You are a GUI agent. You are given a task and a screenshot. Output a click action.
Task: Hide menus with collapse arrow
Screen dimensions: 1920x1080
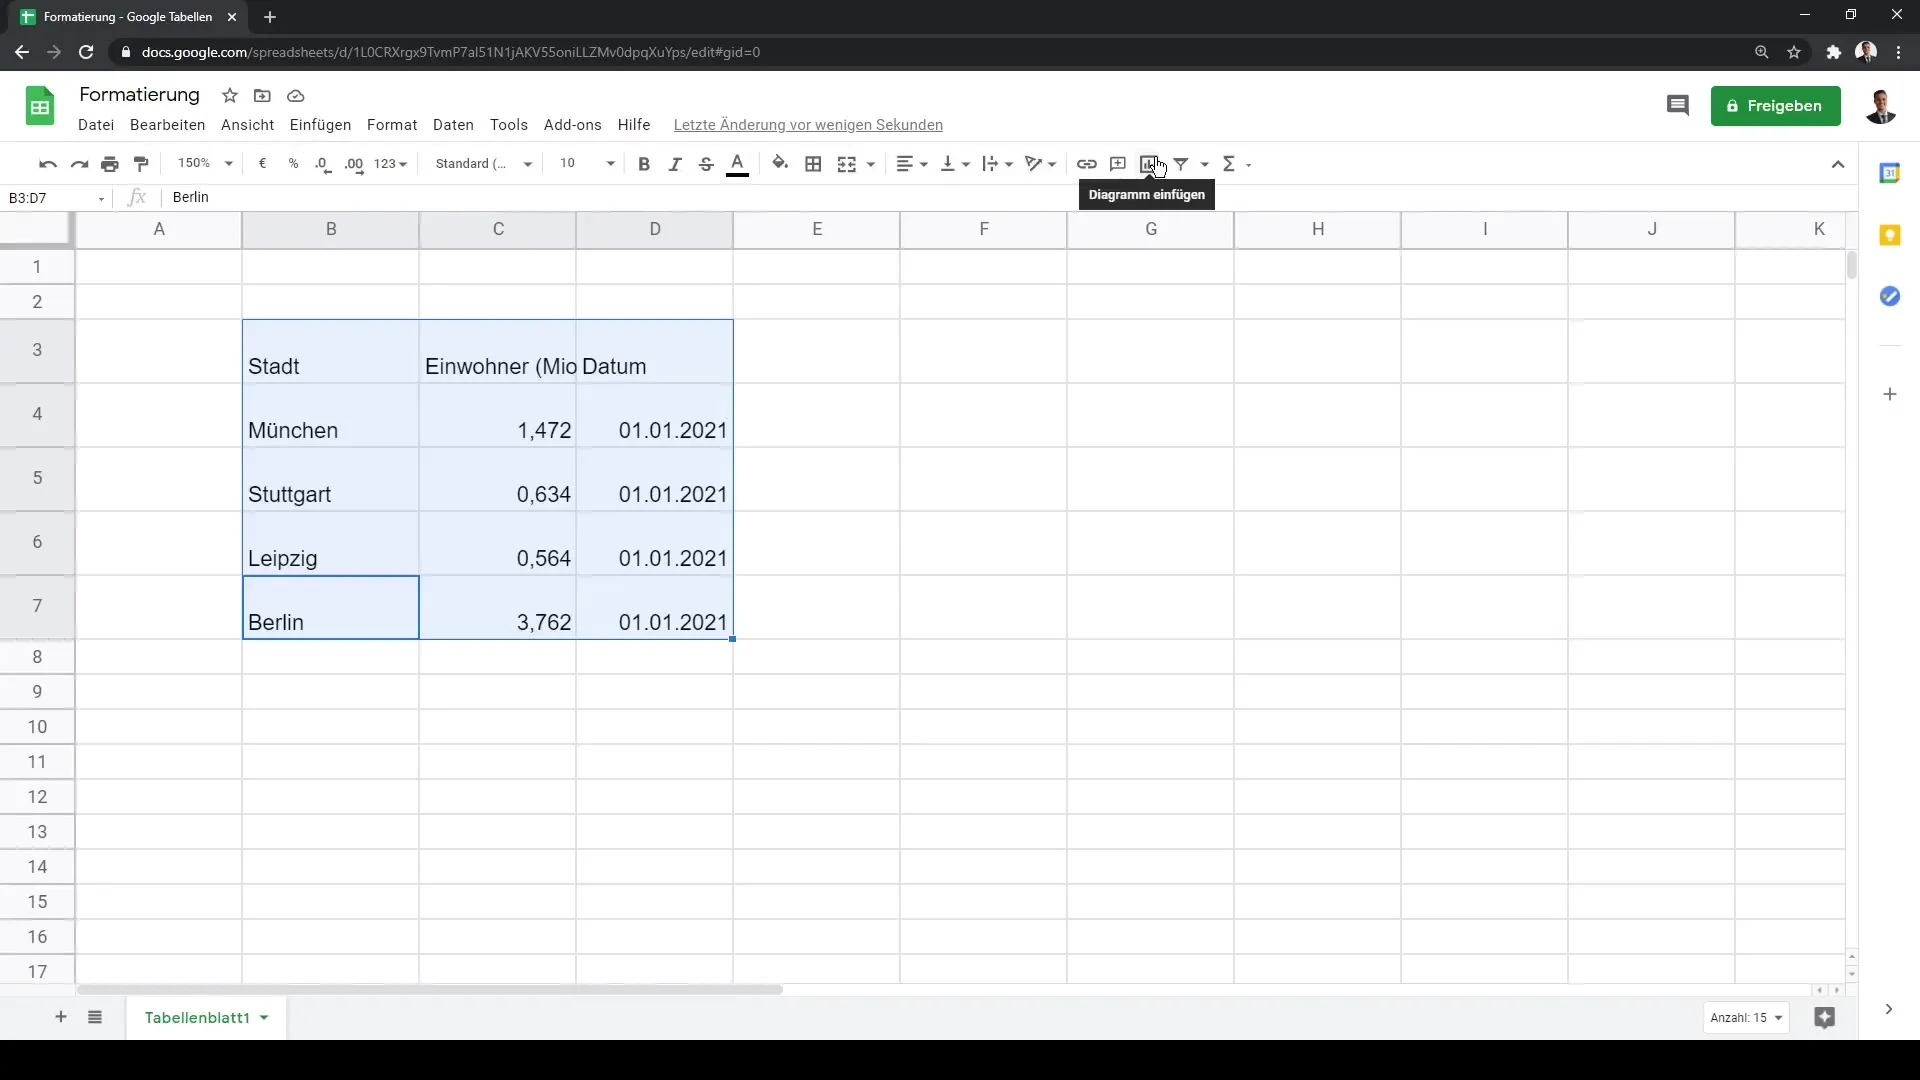click(1838, 164)
